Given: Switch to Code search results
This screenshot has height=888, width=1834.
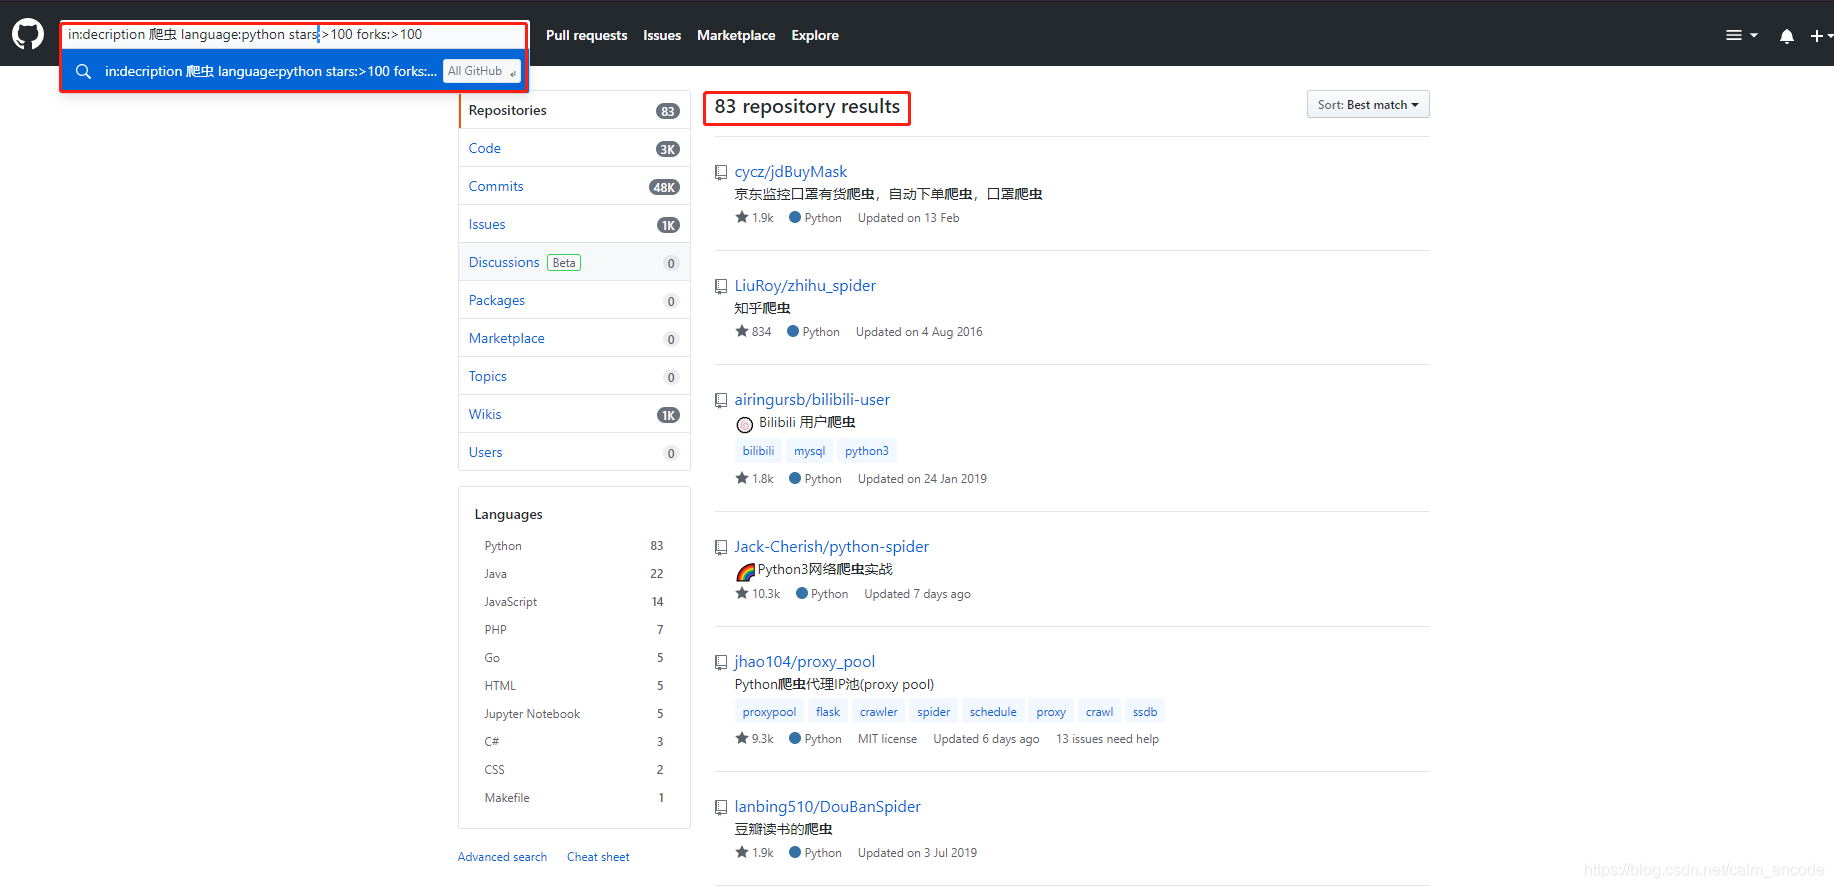Looking at the screenshot, I should click(x=574, y=148).
